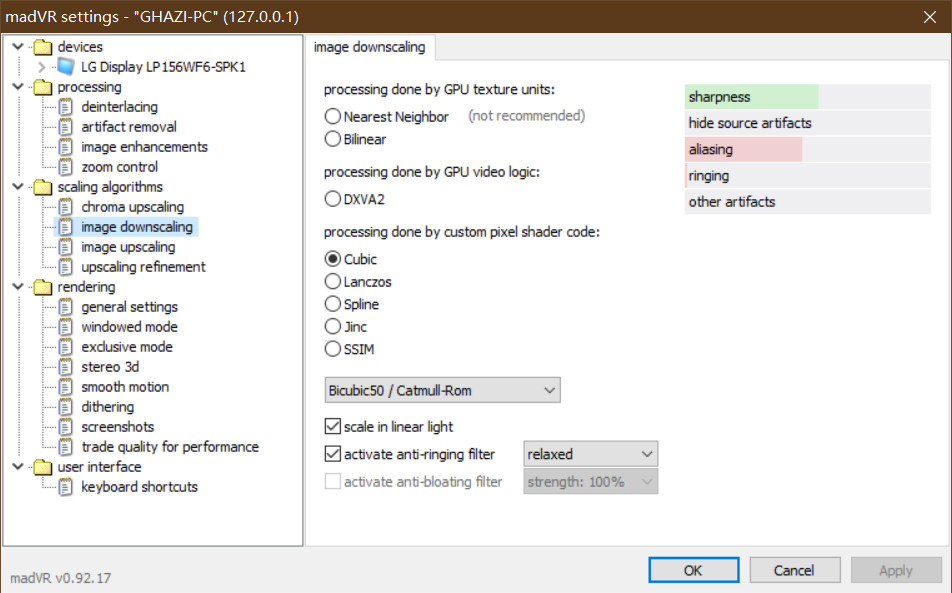
Task: Open image upscaling in the tree
Action: coord(128,247)
